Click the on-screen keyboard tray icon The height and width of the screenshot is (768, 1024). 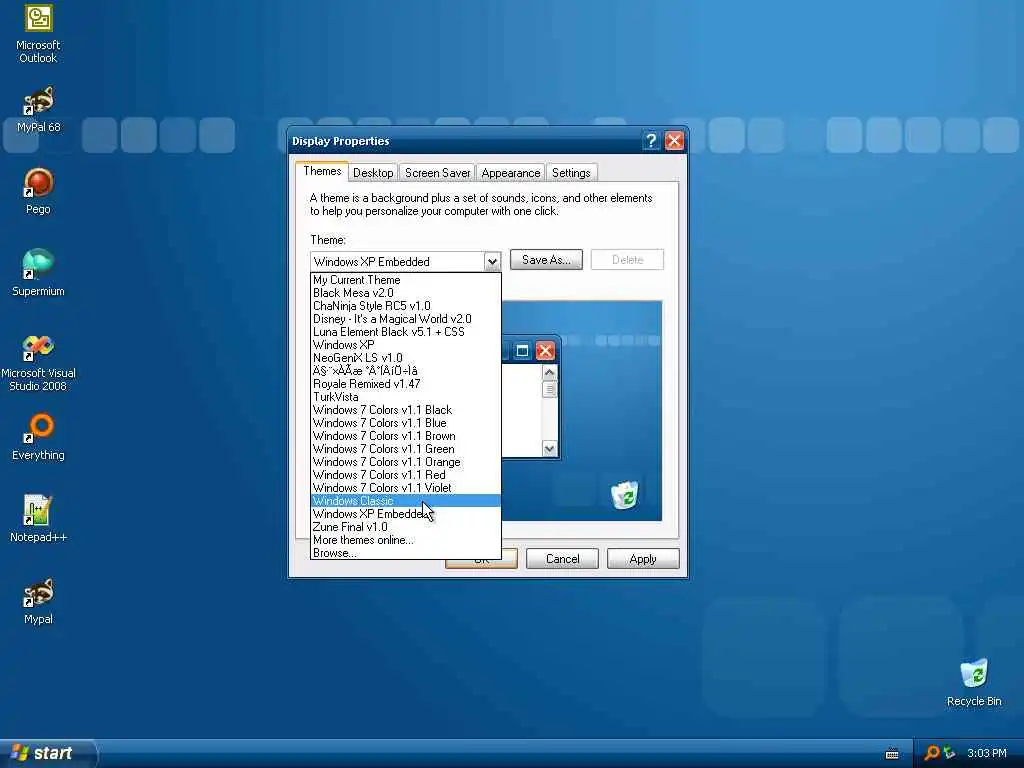tap(891, 754)
